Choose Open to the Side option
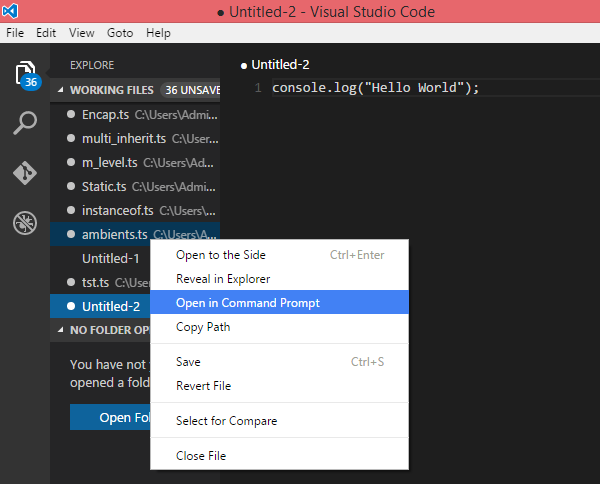The height and width of the screenshot is (484, 600). [x=221, y=255]
